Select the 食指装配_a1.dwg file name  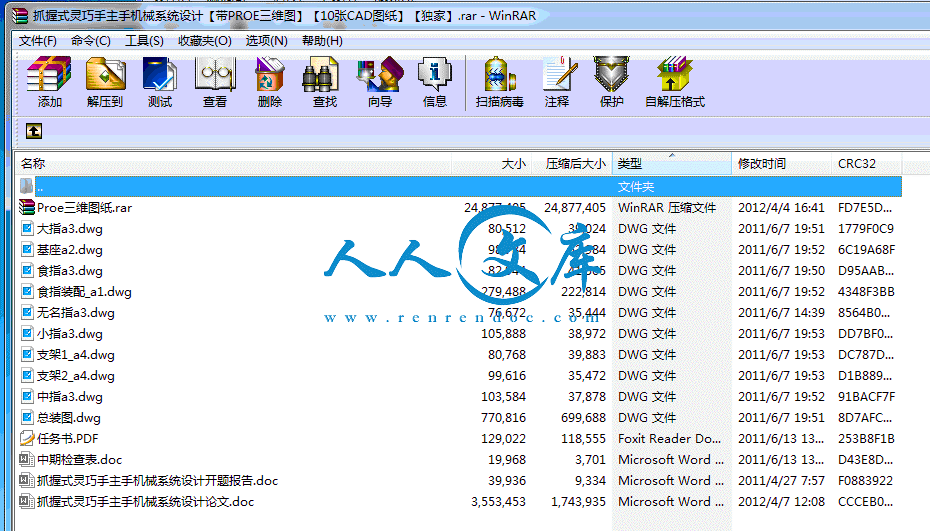pos(84,291)
